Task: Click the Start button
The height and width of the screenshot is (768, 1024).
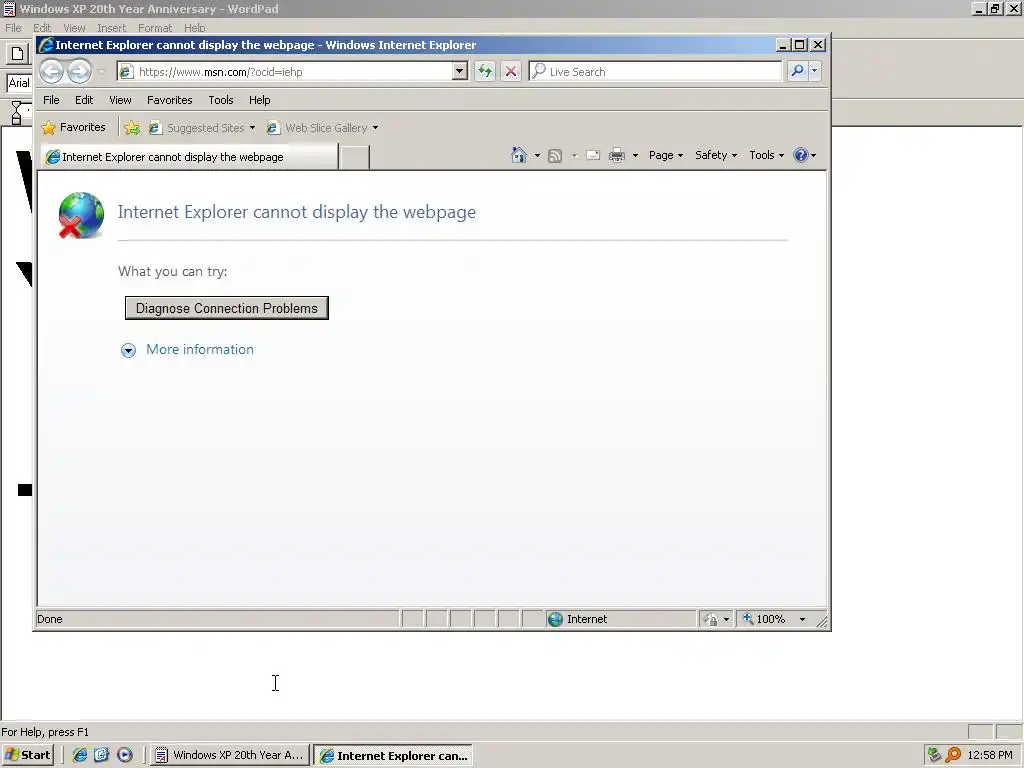Action: tap(27, 755)
